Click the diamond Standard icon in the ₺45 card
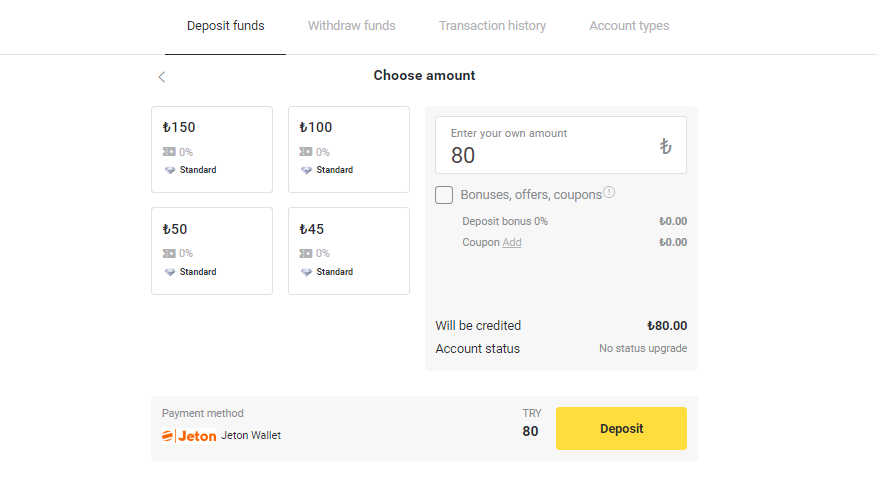Viewport: 877px width, 488px height. point(306,272)
